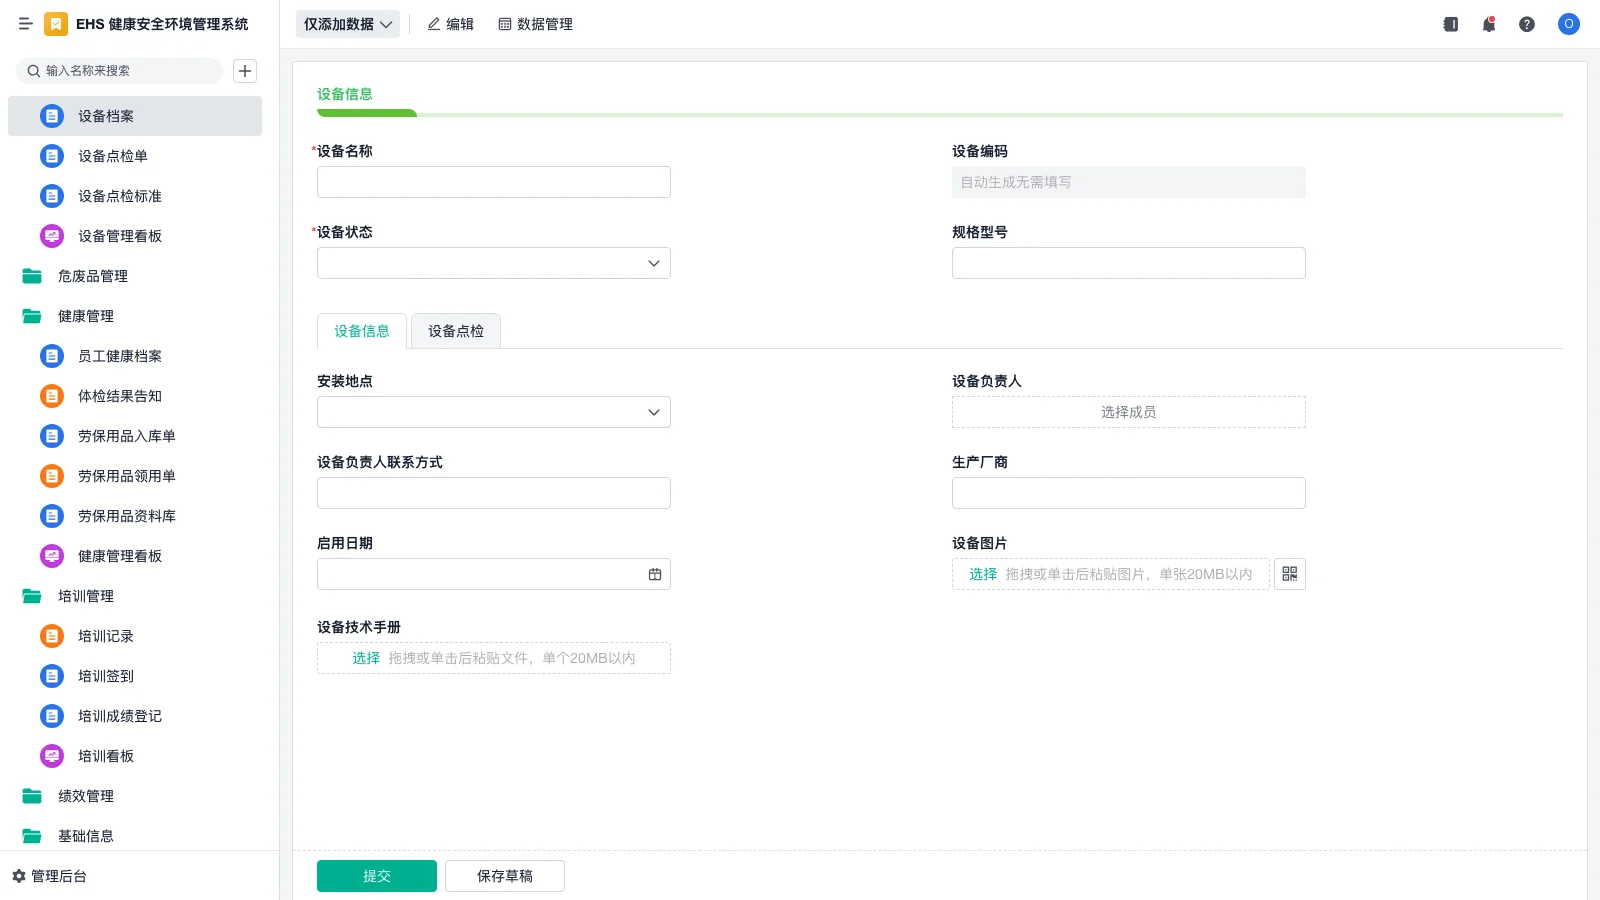
Task: Click the calendar icon in 启用日期 field
Action: click(655, 573)
